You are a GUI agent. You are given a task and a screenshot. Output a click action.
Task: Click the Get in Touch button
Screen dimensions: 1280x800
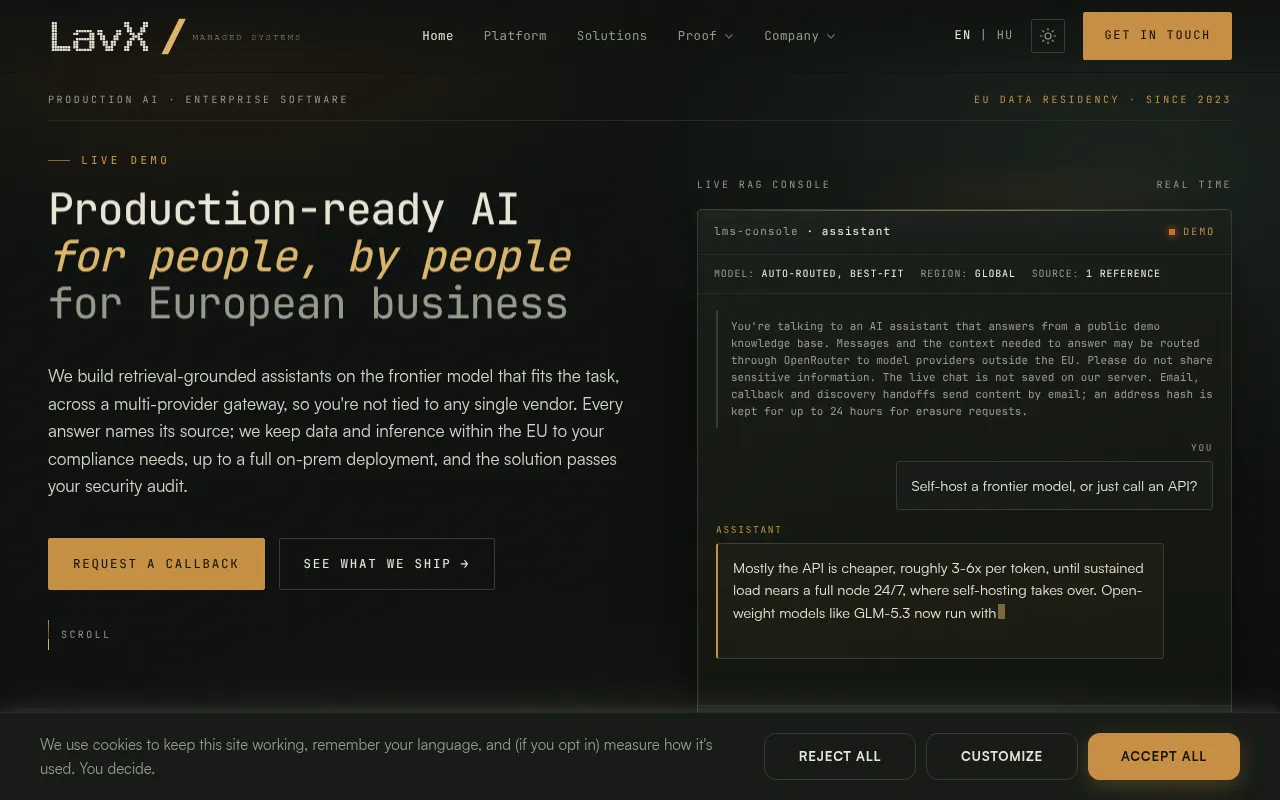coord(1157,35)
